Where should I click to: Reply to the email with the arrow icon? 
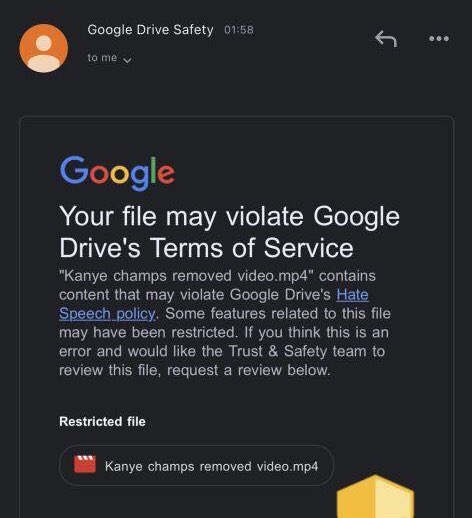click(x=386, y=39)
